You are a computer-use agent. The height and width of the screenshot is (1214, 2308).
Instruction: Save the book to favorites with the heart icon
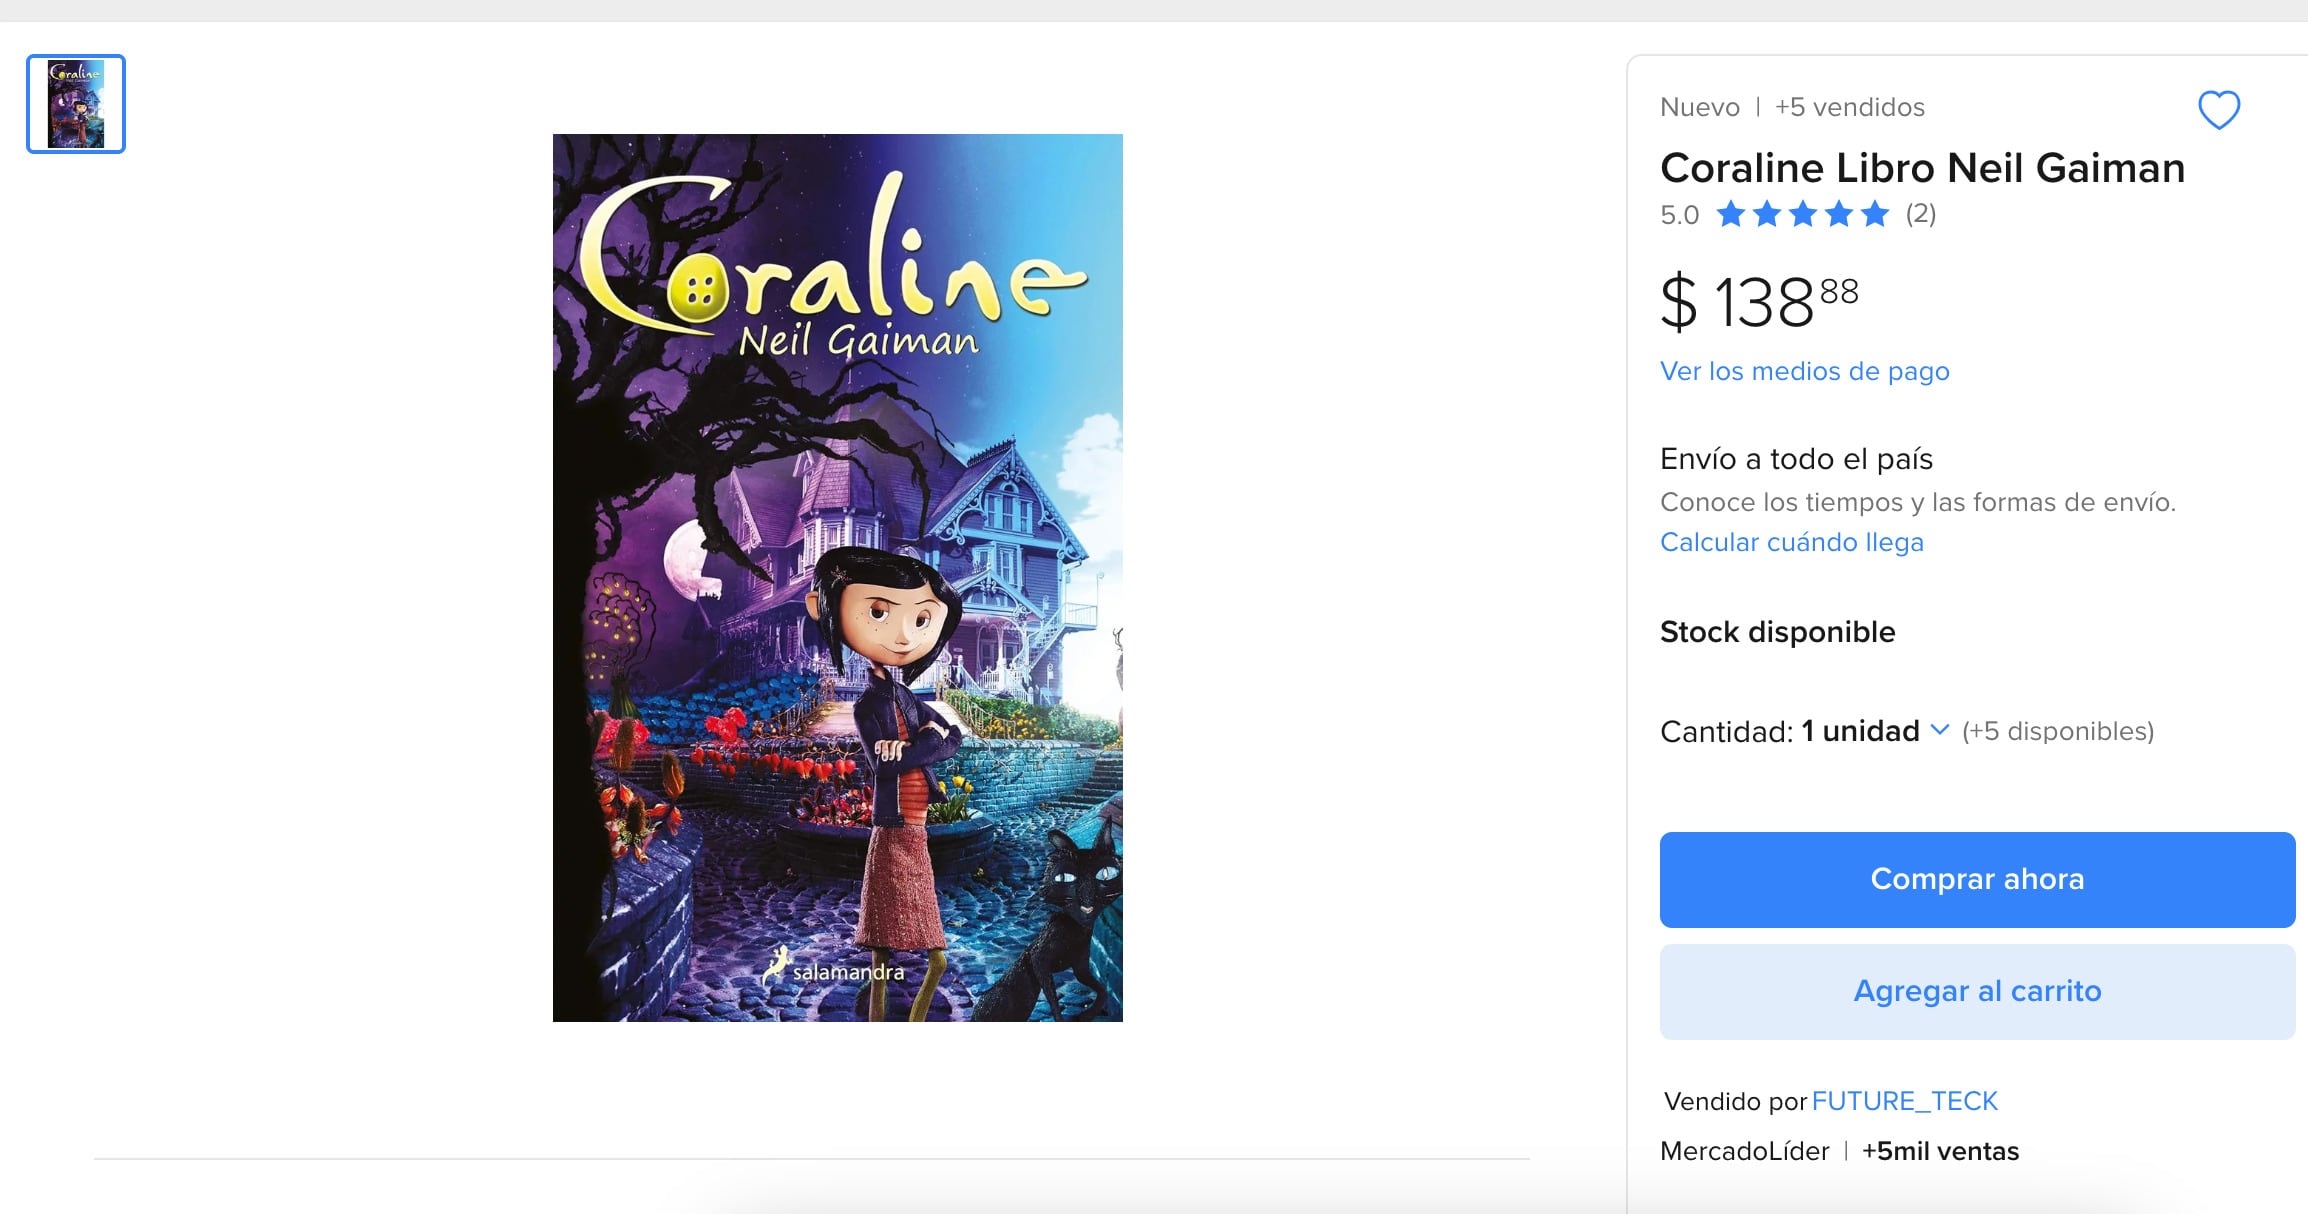[x=2218, y=110]
